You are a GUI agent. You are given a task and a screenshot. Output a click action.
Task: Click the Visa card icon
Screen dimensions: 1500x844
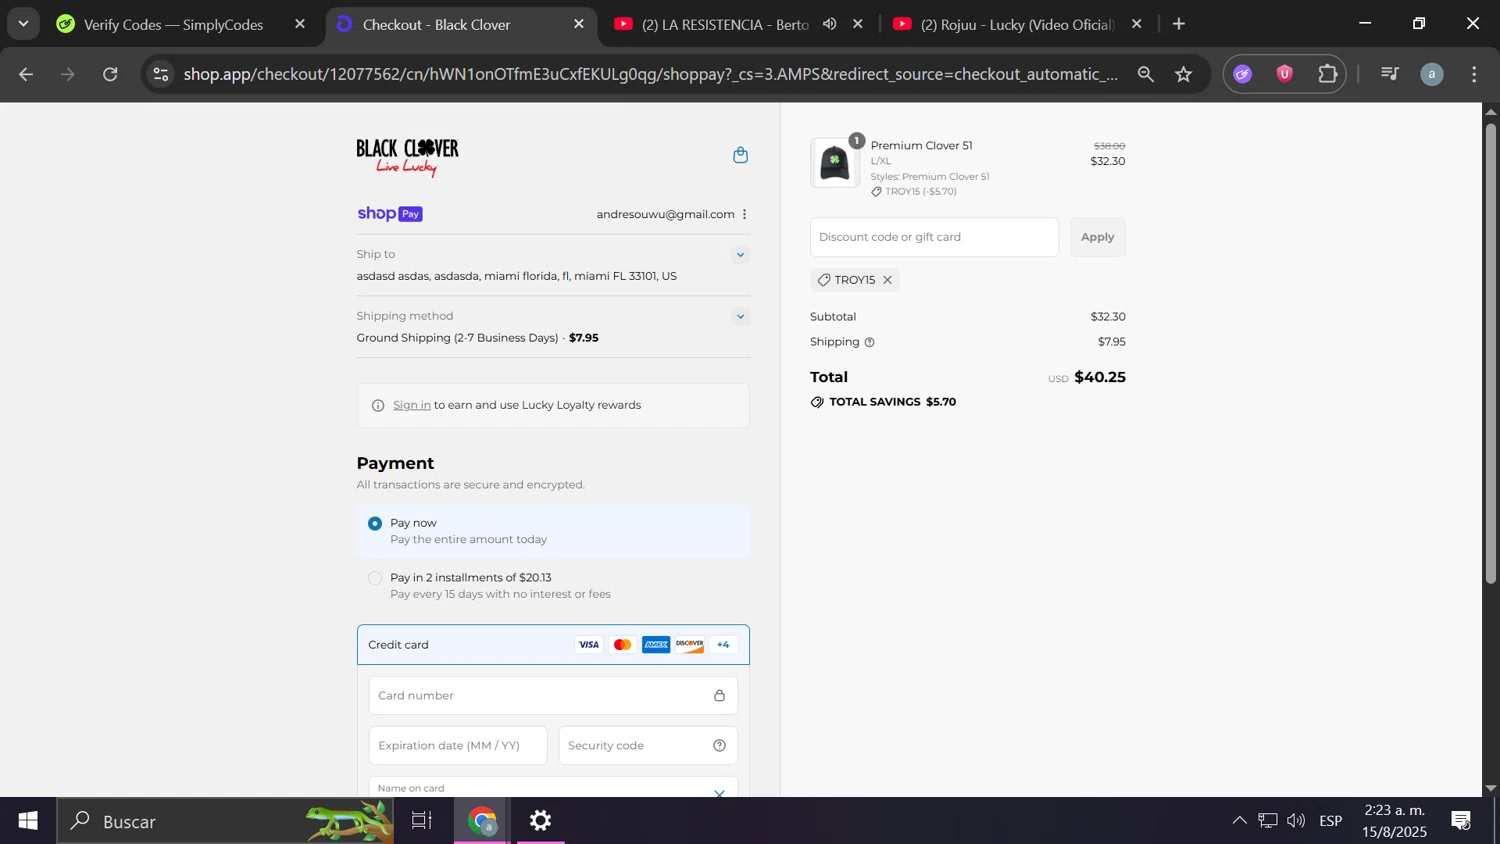[589, 645]
